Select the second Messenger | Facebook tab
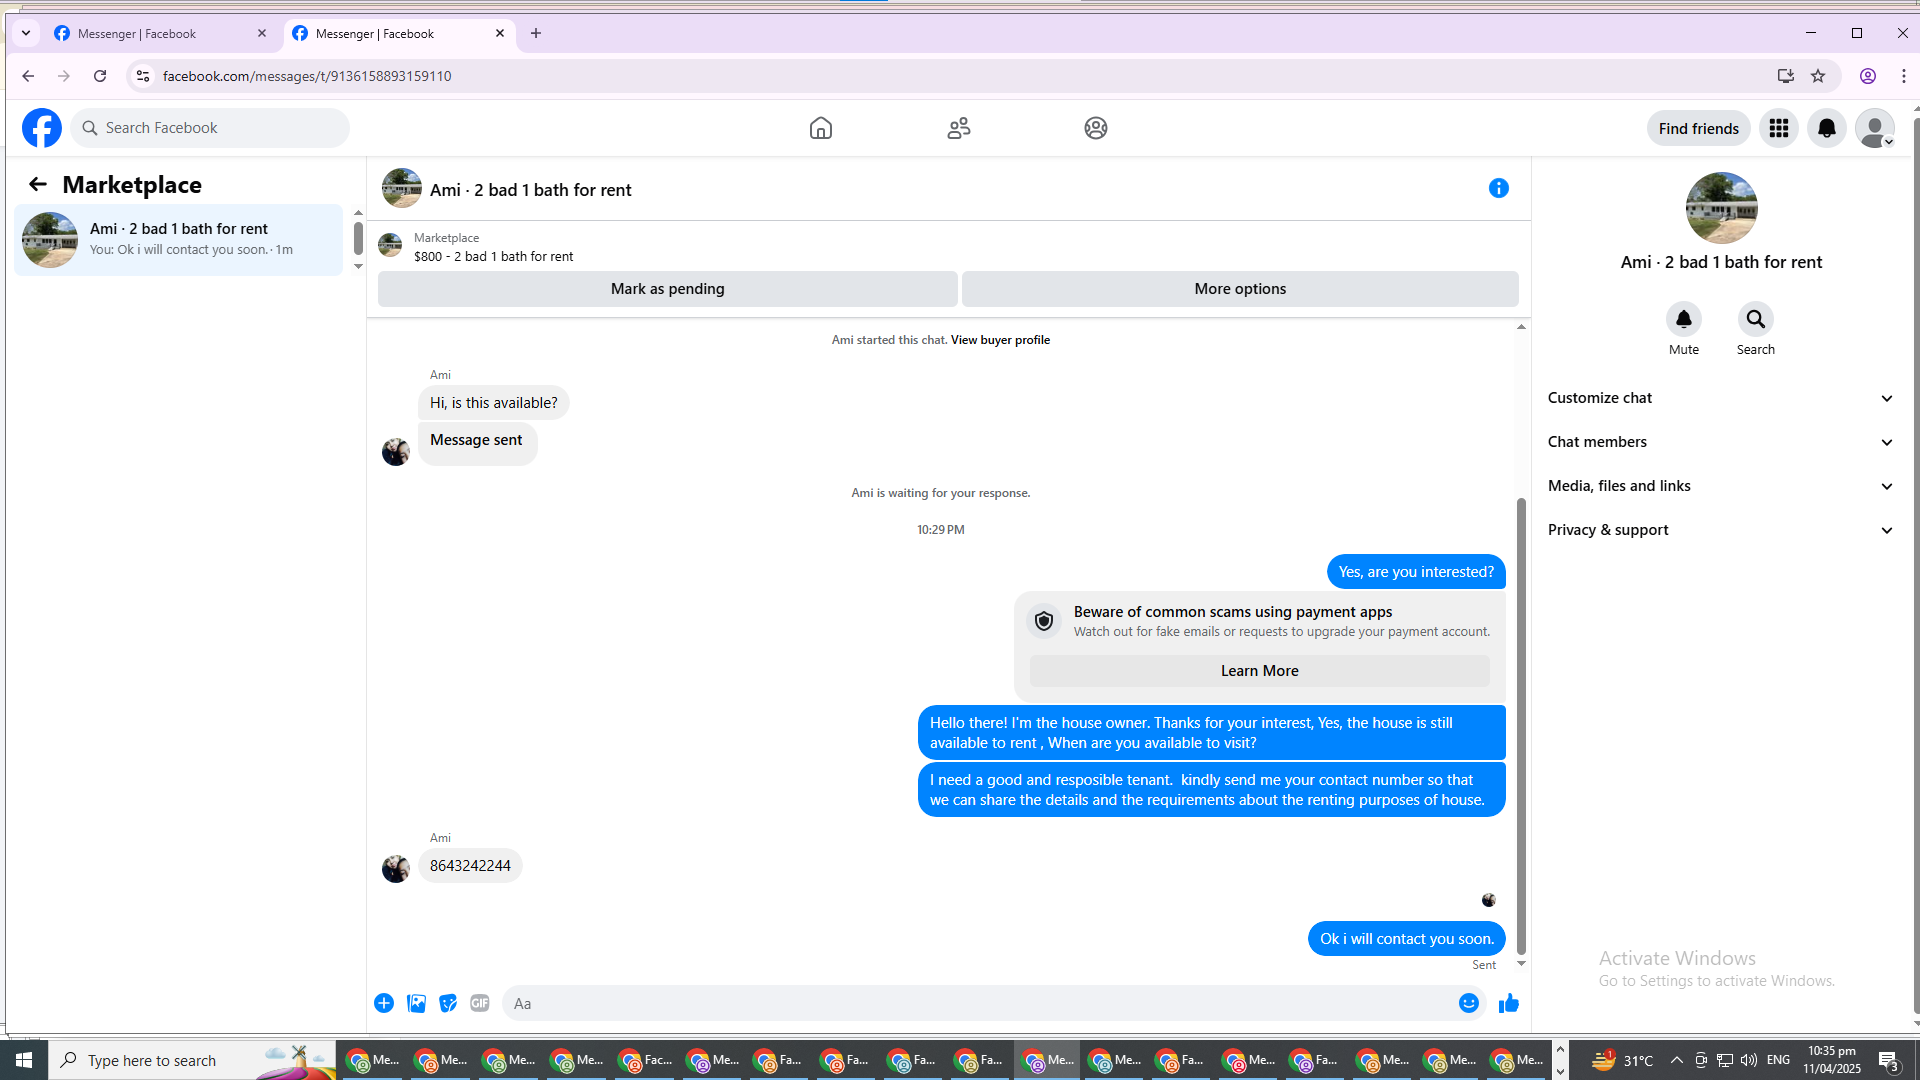 (x=398, y=33)
